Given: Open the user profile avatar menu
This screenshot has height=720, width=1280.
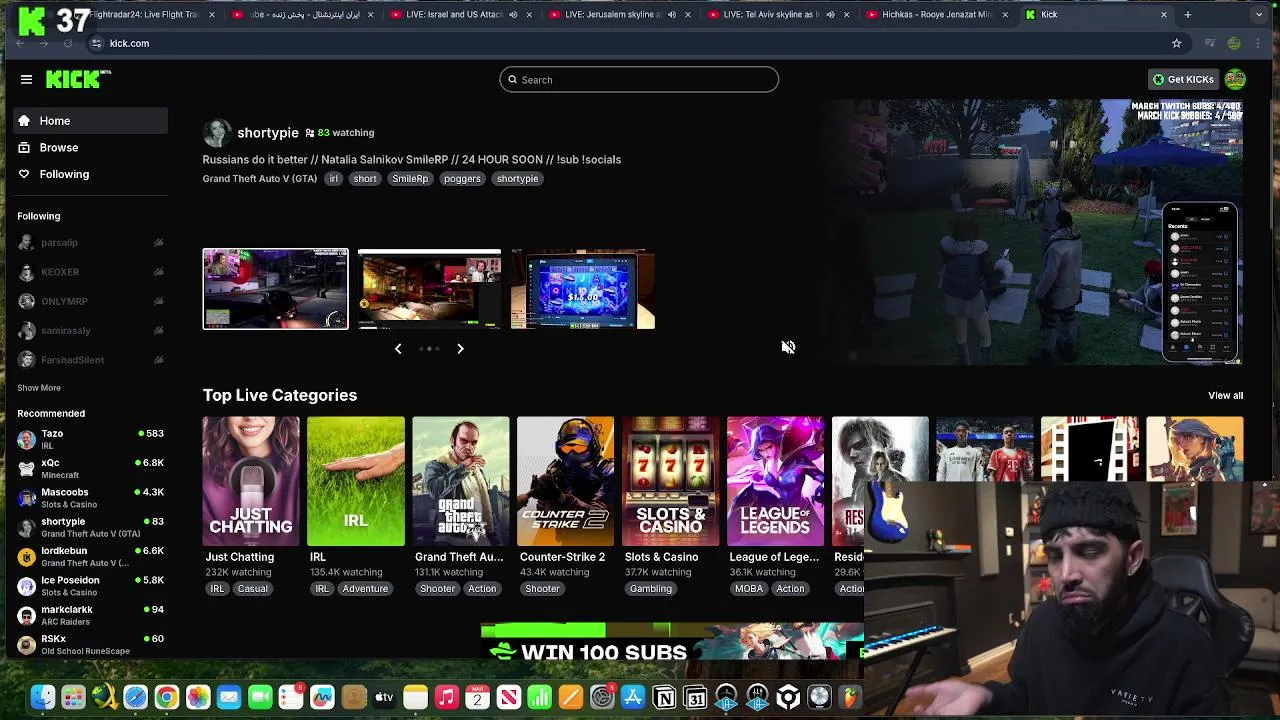Looking at the screenshot, I should coord(1235,79).
